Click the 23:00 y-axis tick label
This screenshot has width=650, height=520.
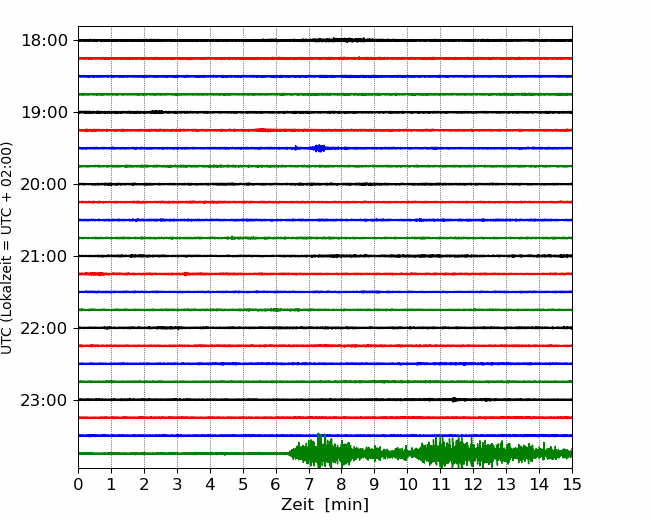click(x=44, y=401)
